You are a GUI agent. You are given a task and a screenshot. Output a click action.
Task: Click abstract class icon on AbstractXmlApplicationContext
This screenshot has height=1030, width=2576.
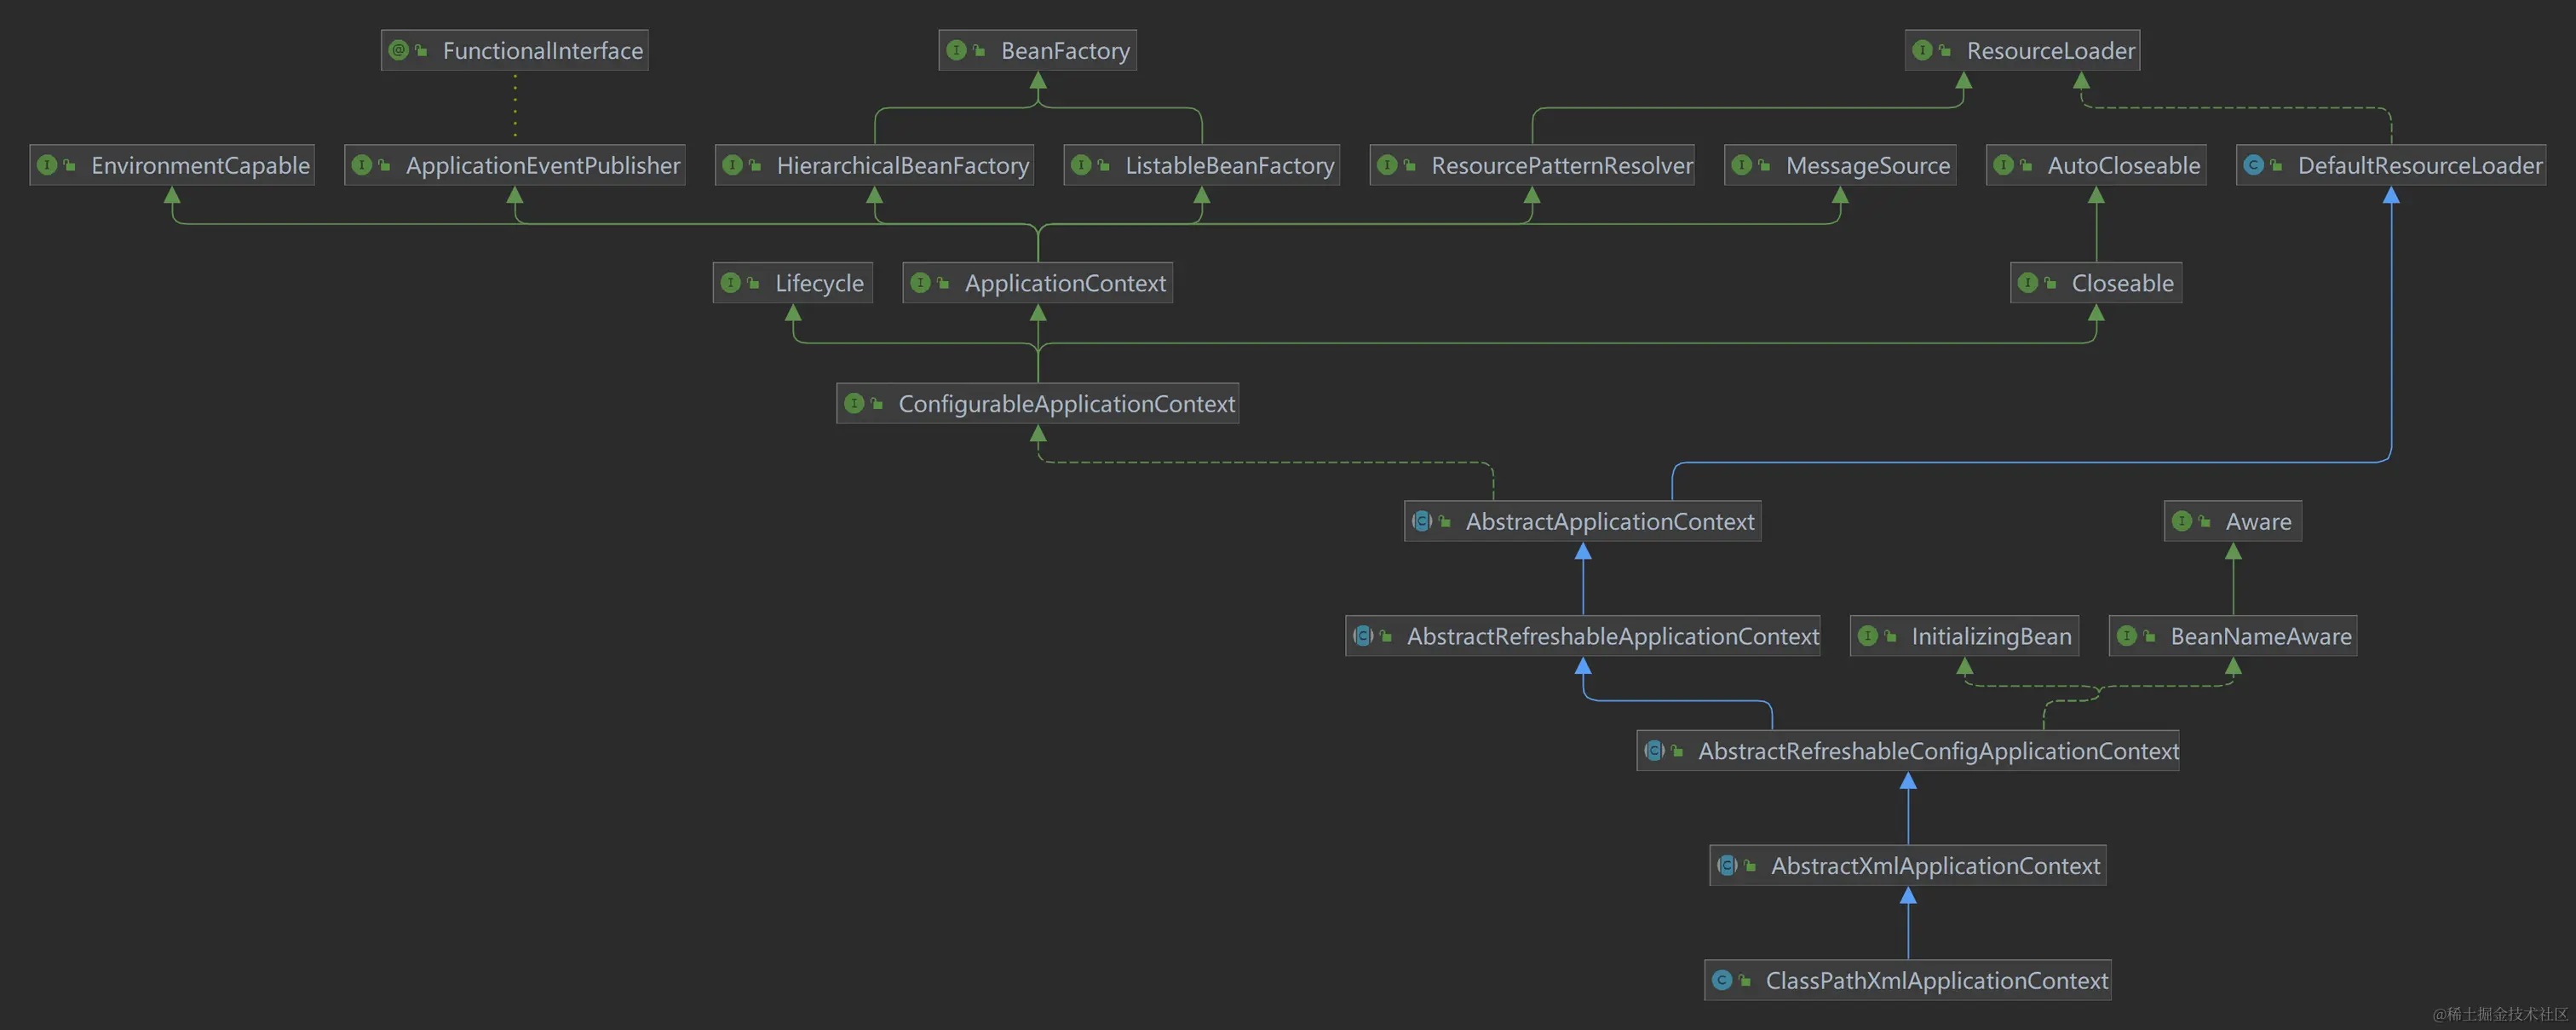(x=1727, y=866)
